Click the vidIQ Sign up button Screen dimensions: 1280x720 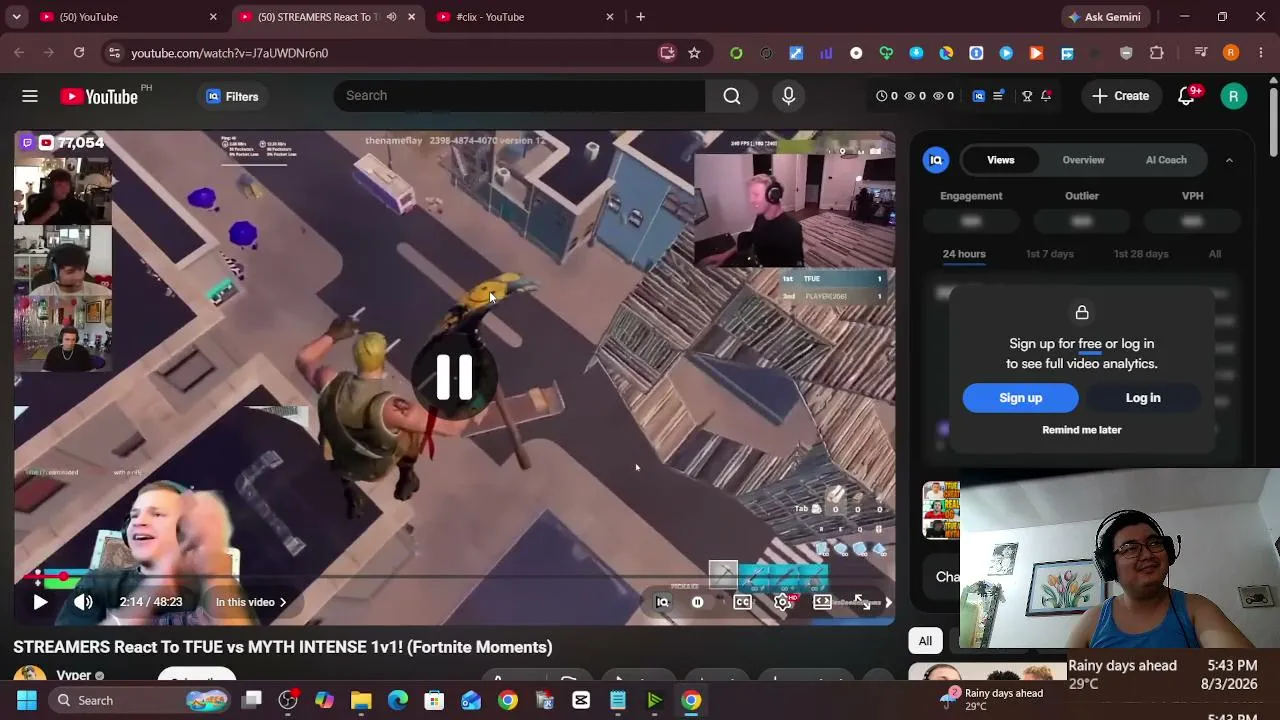click(x=1021, y=398)
